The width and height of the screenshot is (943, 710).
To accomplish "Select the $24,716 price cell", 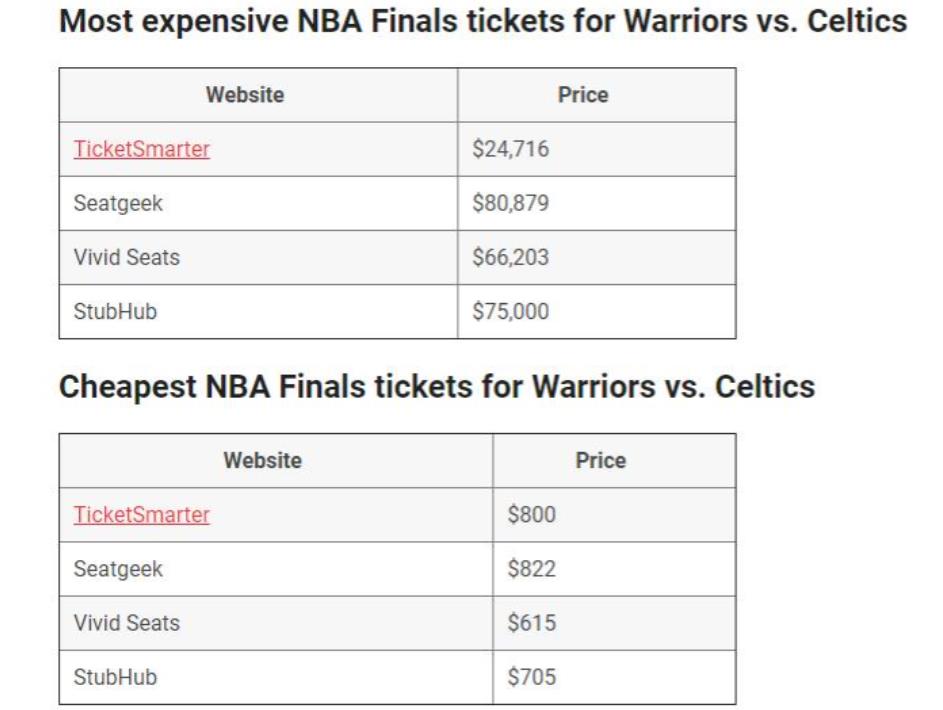I will pyautogui.click(x=510, y=149).
